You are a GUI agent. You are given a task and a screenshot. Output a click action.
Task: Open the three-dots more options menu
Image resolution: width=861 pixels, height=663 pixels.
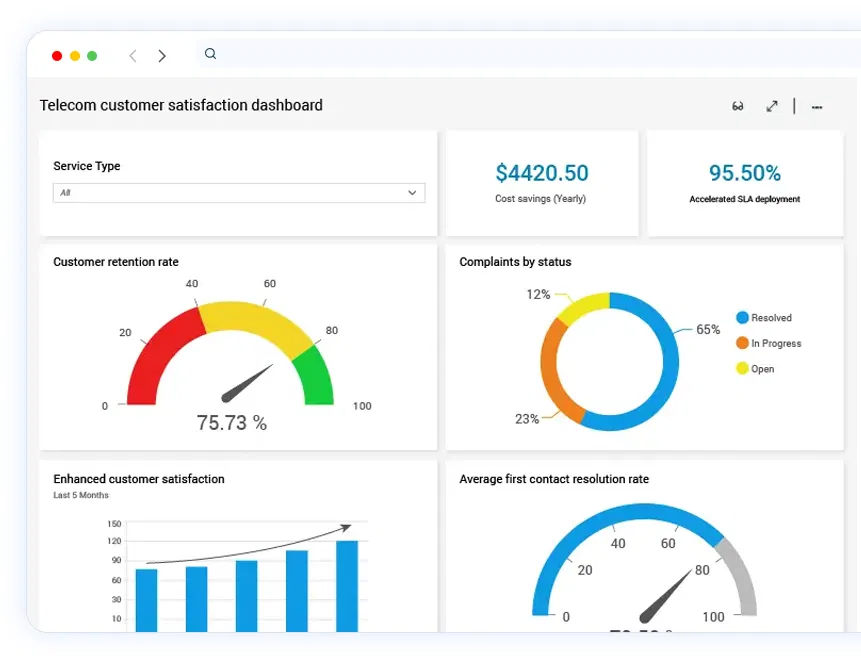[817, 107]
